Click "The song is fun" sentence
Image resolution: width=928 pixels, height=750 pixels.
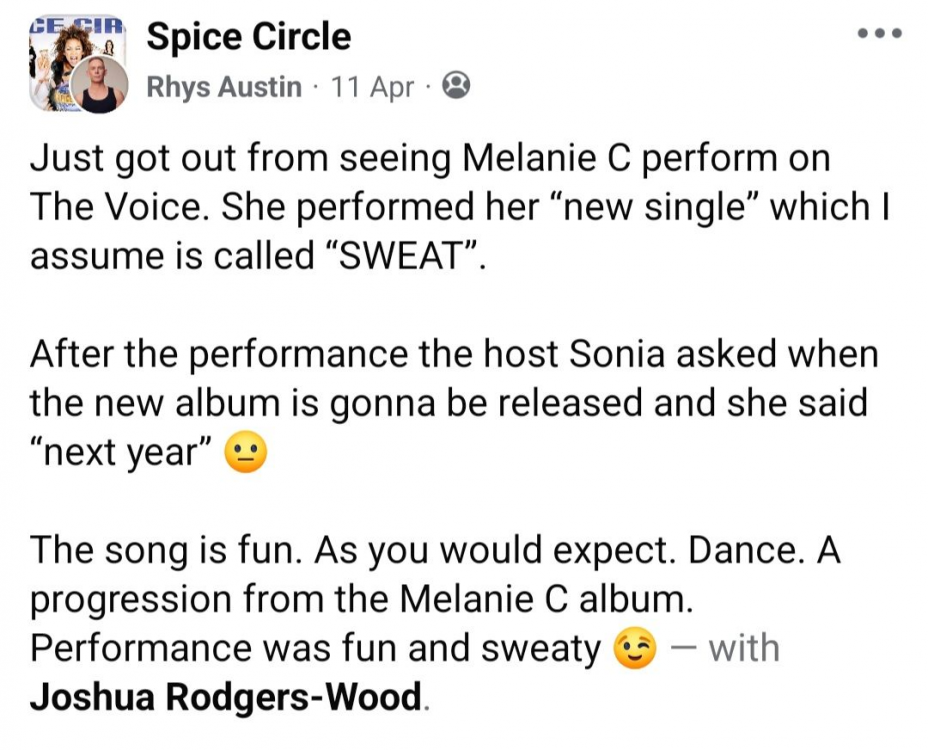click(x=161, y=550)
